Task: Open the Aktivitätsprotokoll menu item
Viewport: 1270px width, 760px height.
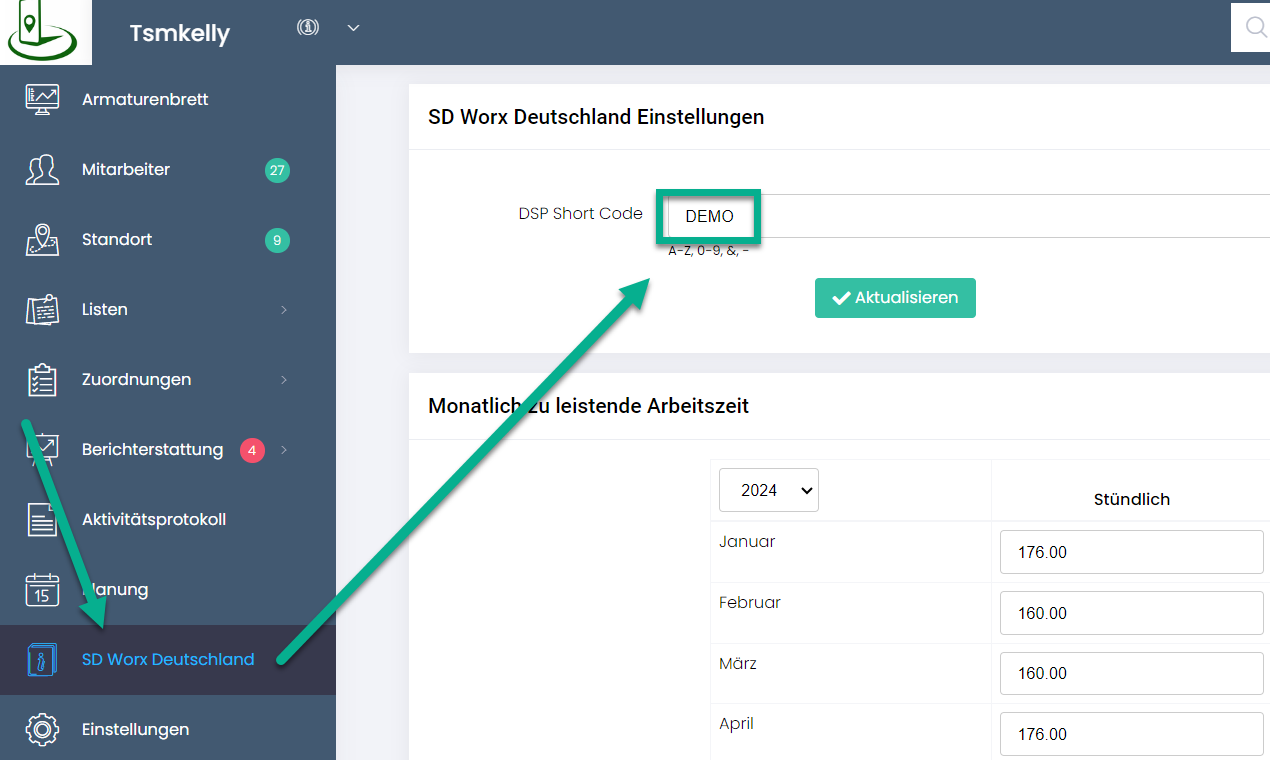Action: click(x=168, y=520)
